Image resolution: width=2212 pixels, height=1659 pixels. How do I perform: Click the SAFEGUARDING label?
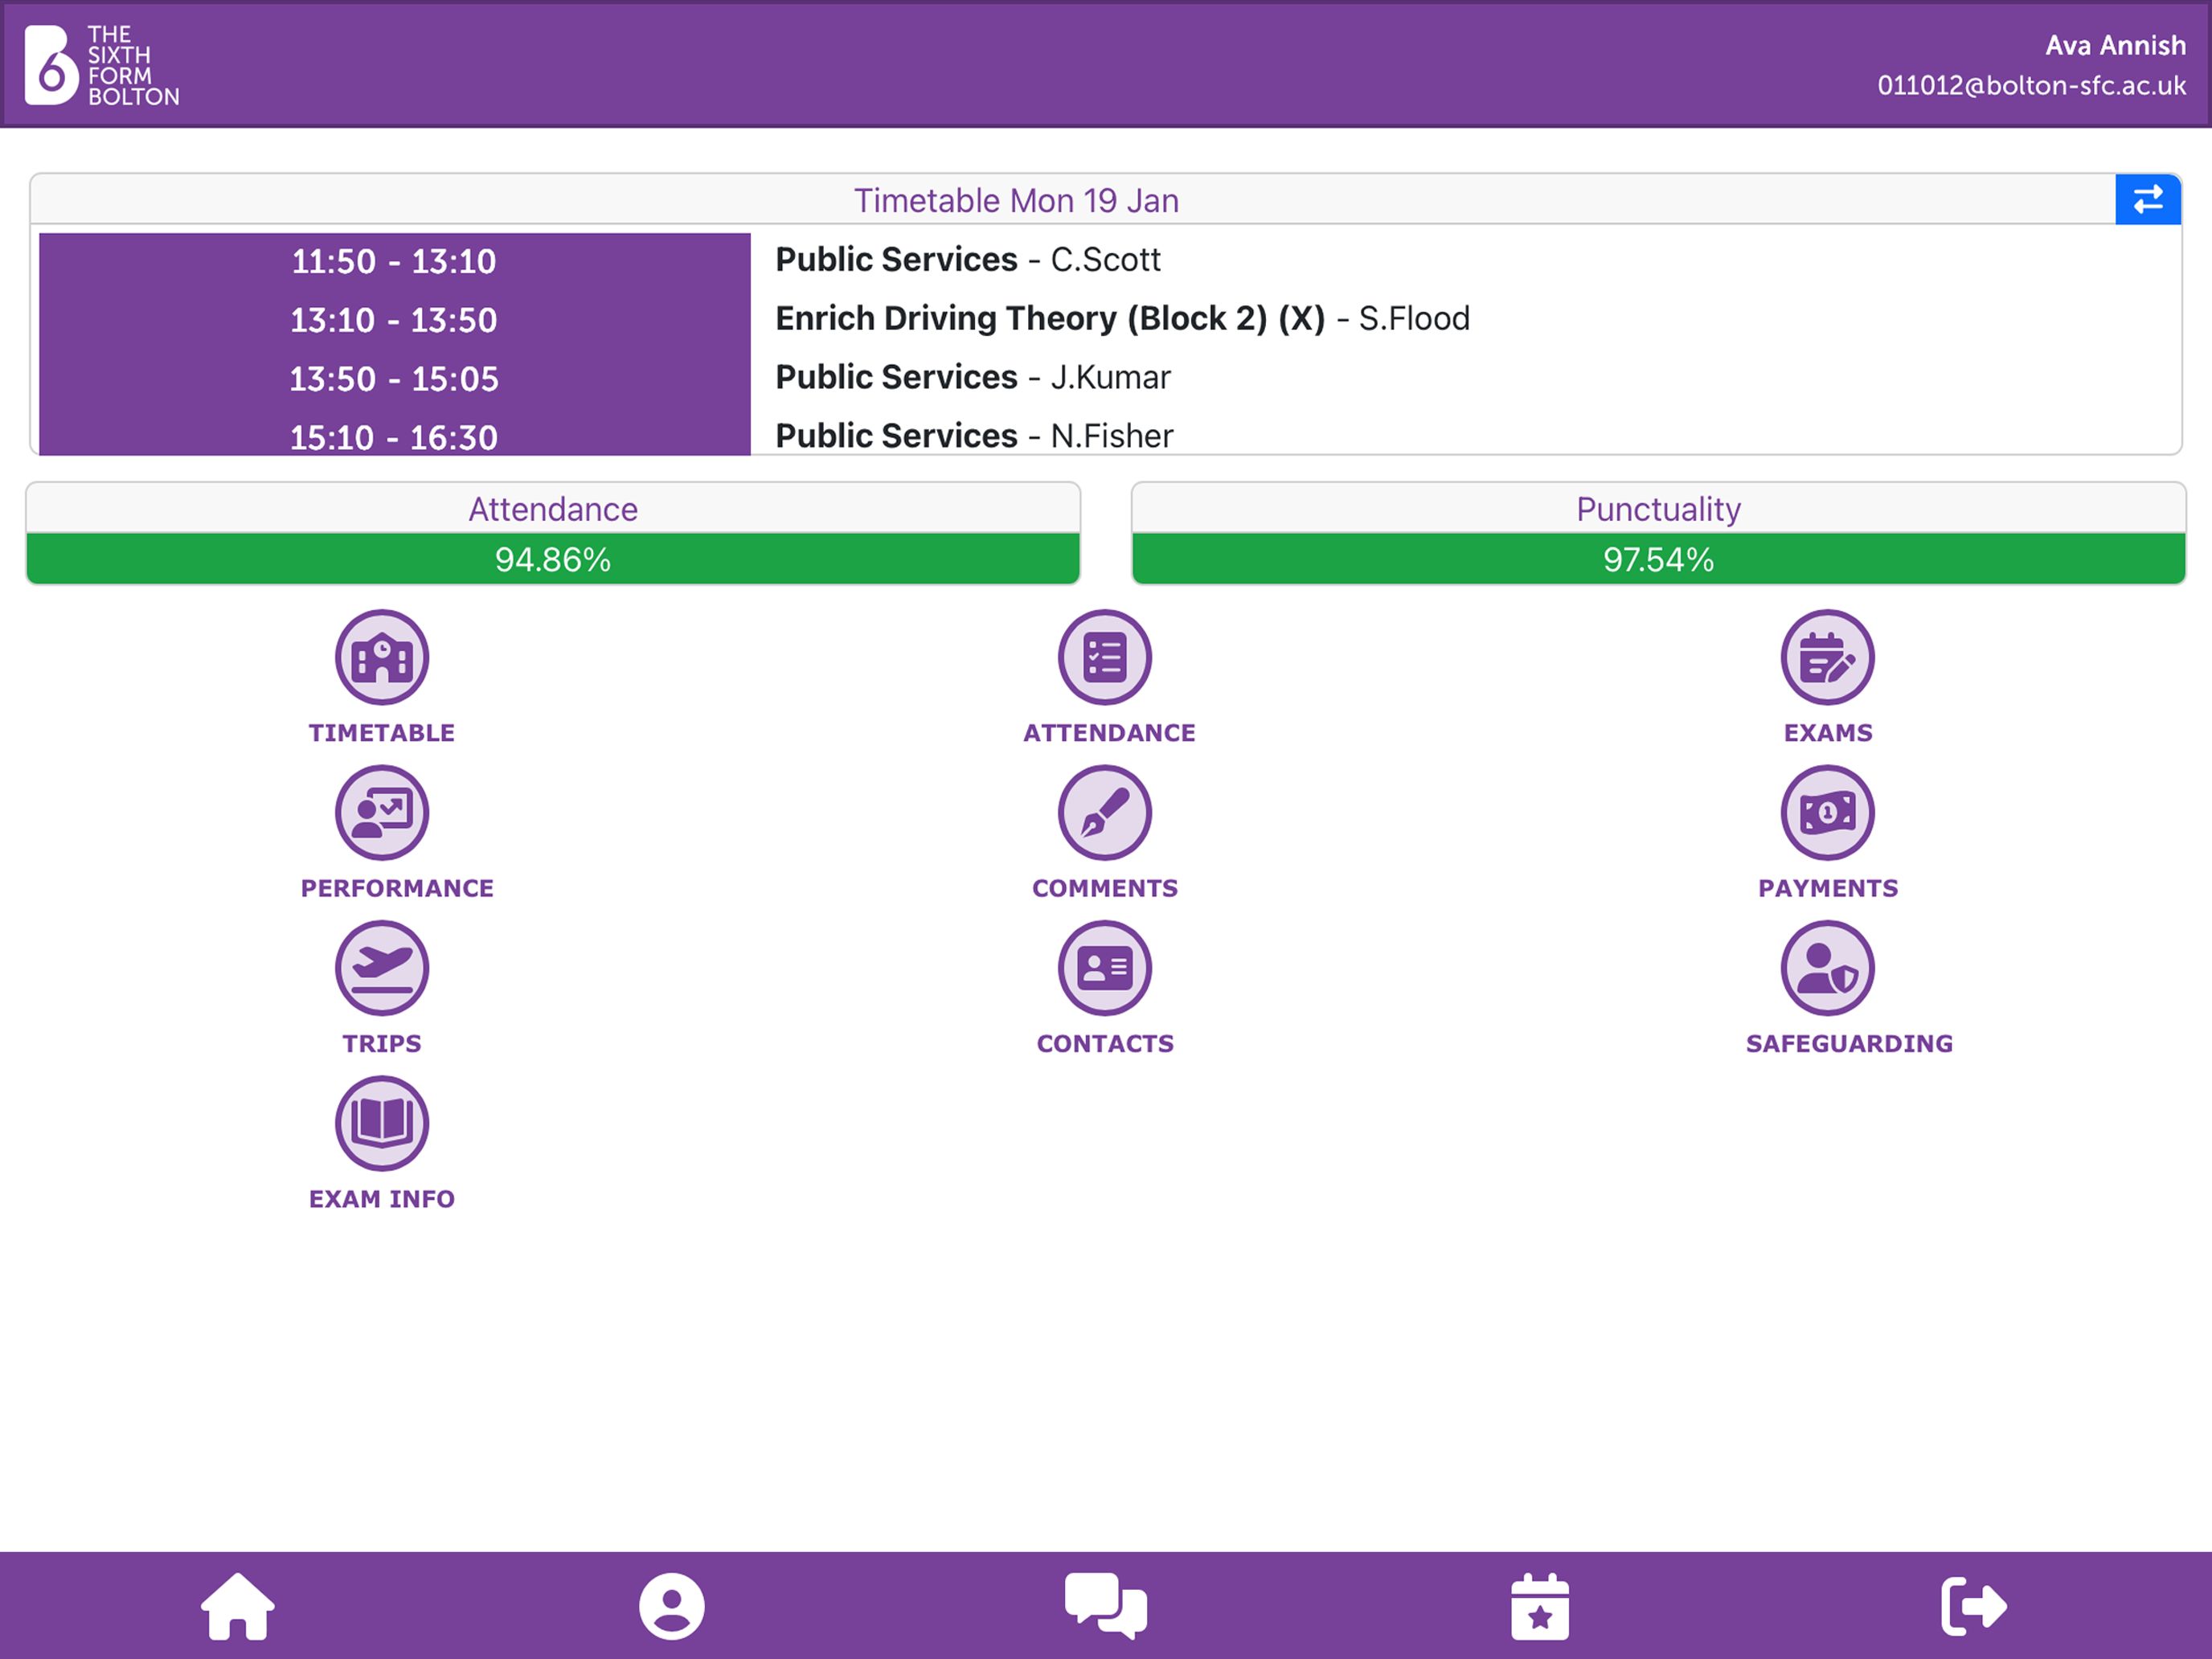pos(1849,1043)
